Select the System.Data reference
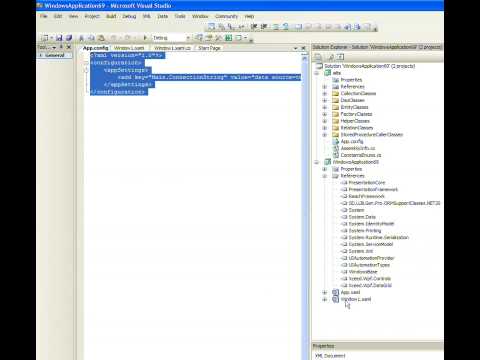Image resolution: width=480 pixels, height=360 pixels. 362,217
